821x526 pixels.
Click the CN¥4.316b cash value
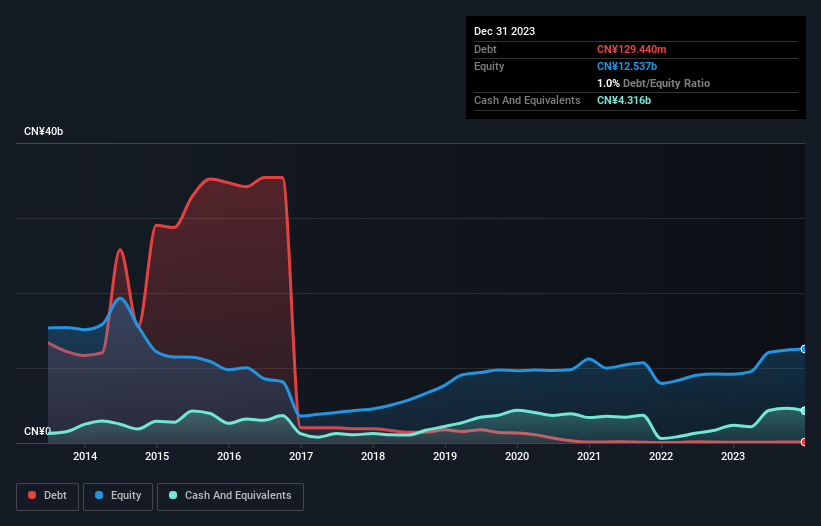tap(624, 100)
